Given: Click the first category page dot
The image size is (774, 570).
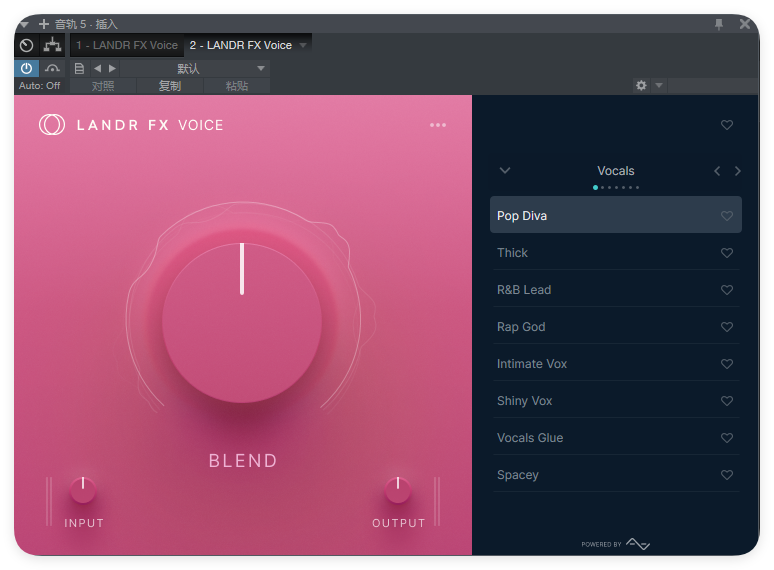Looking at the screenshot, I should tap(595, 188).
